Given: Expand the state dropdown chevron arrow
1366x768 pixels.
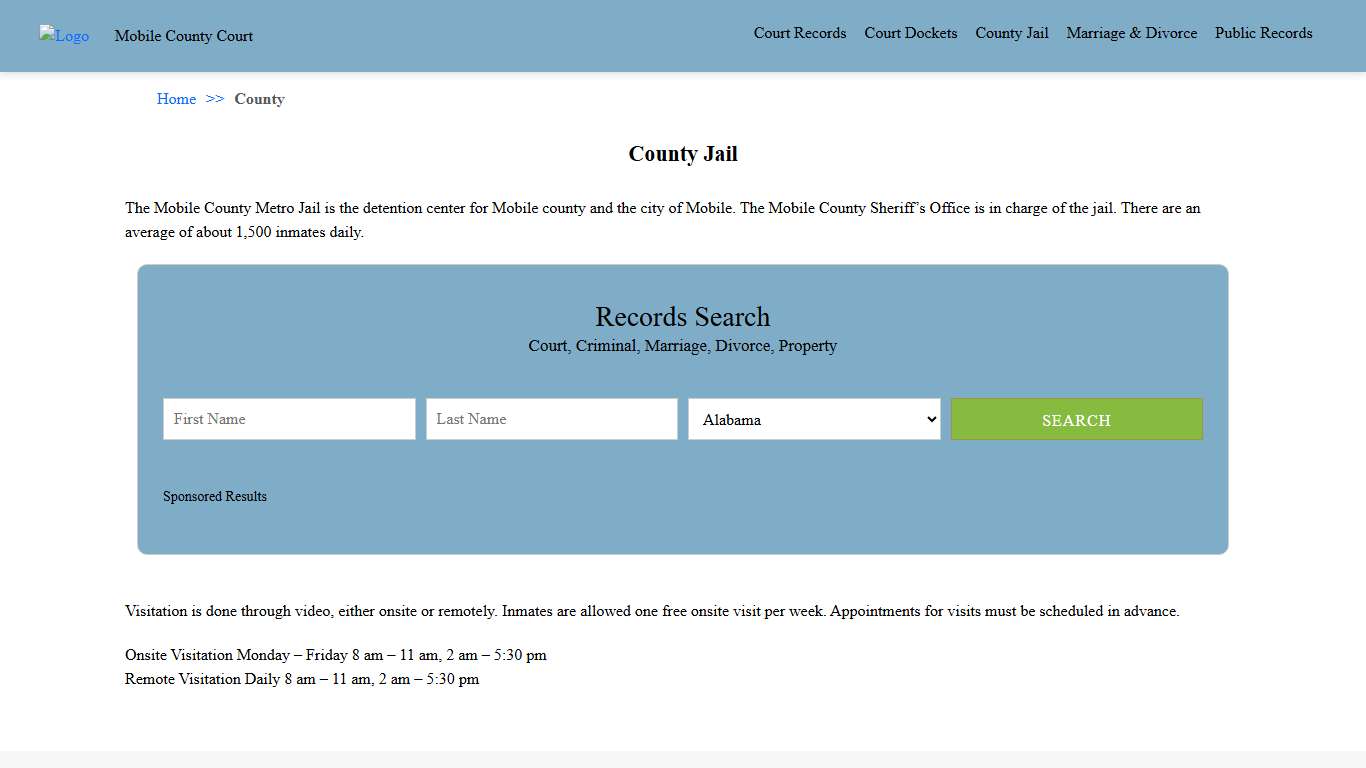Looking at the screenshot, I should coord(930,419).
